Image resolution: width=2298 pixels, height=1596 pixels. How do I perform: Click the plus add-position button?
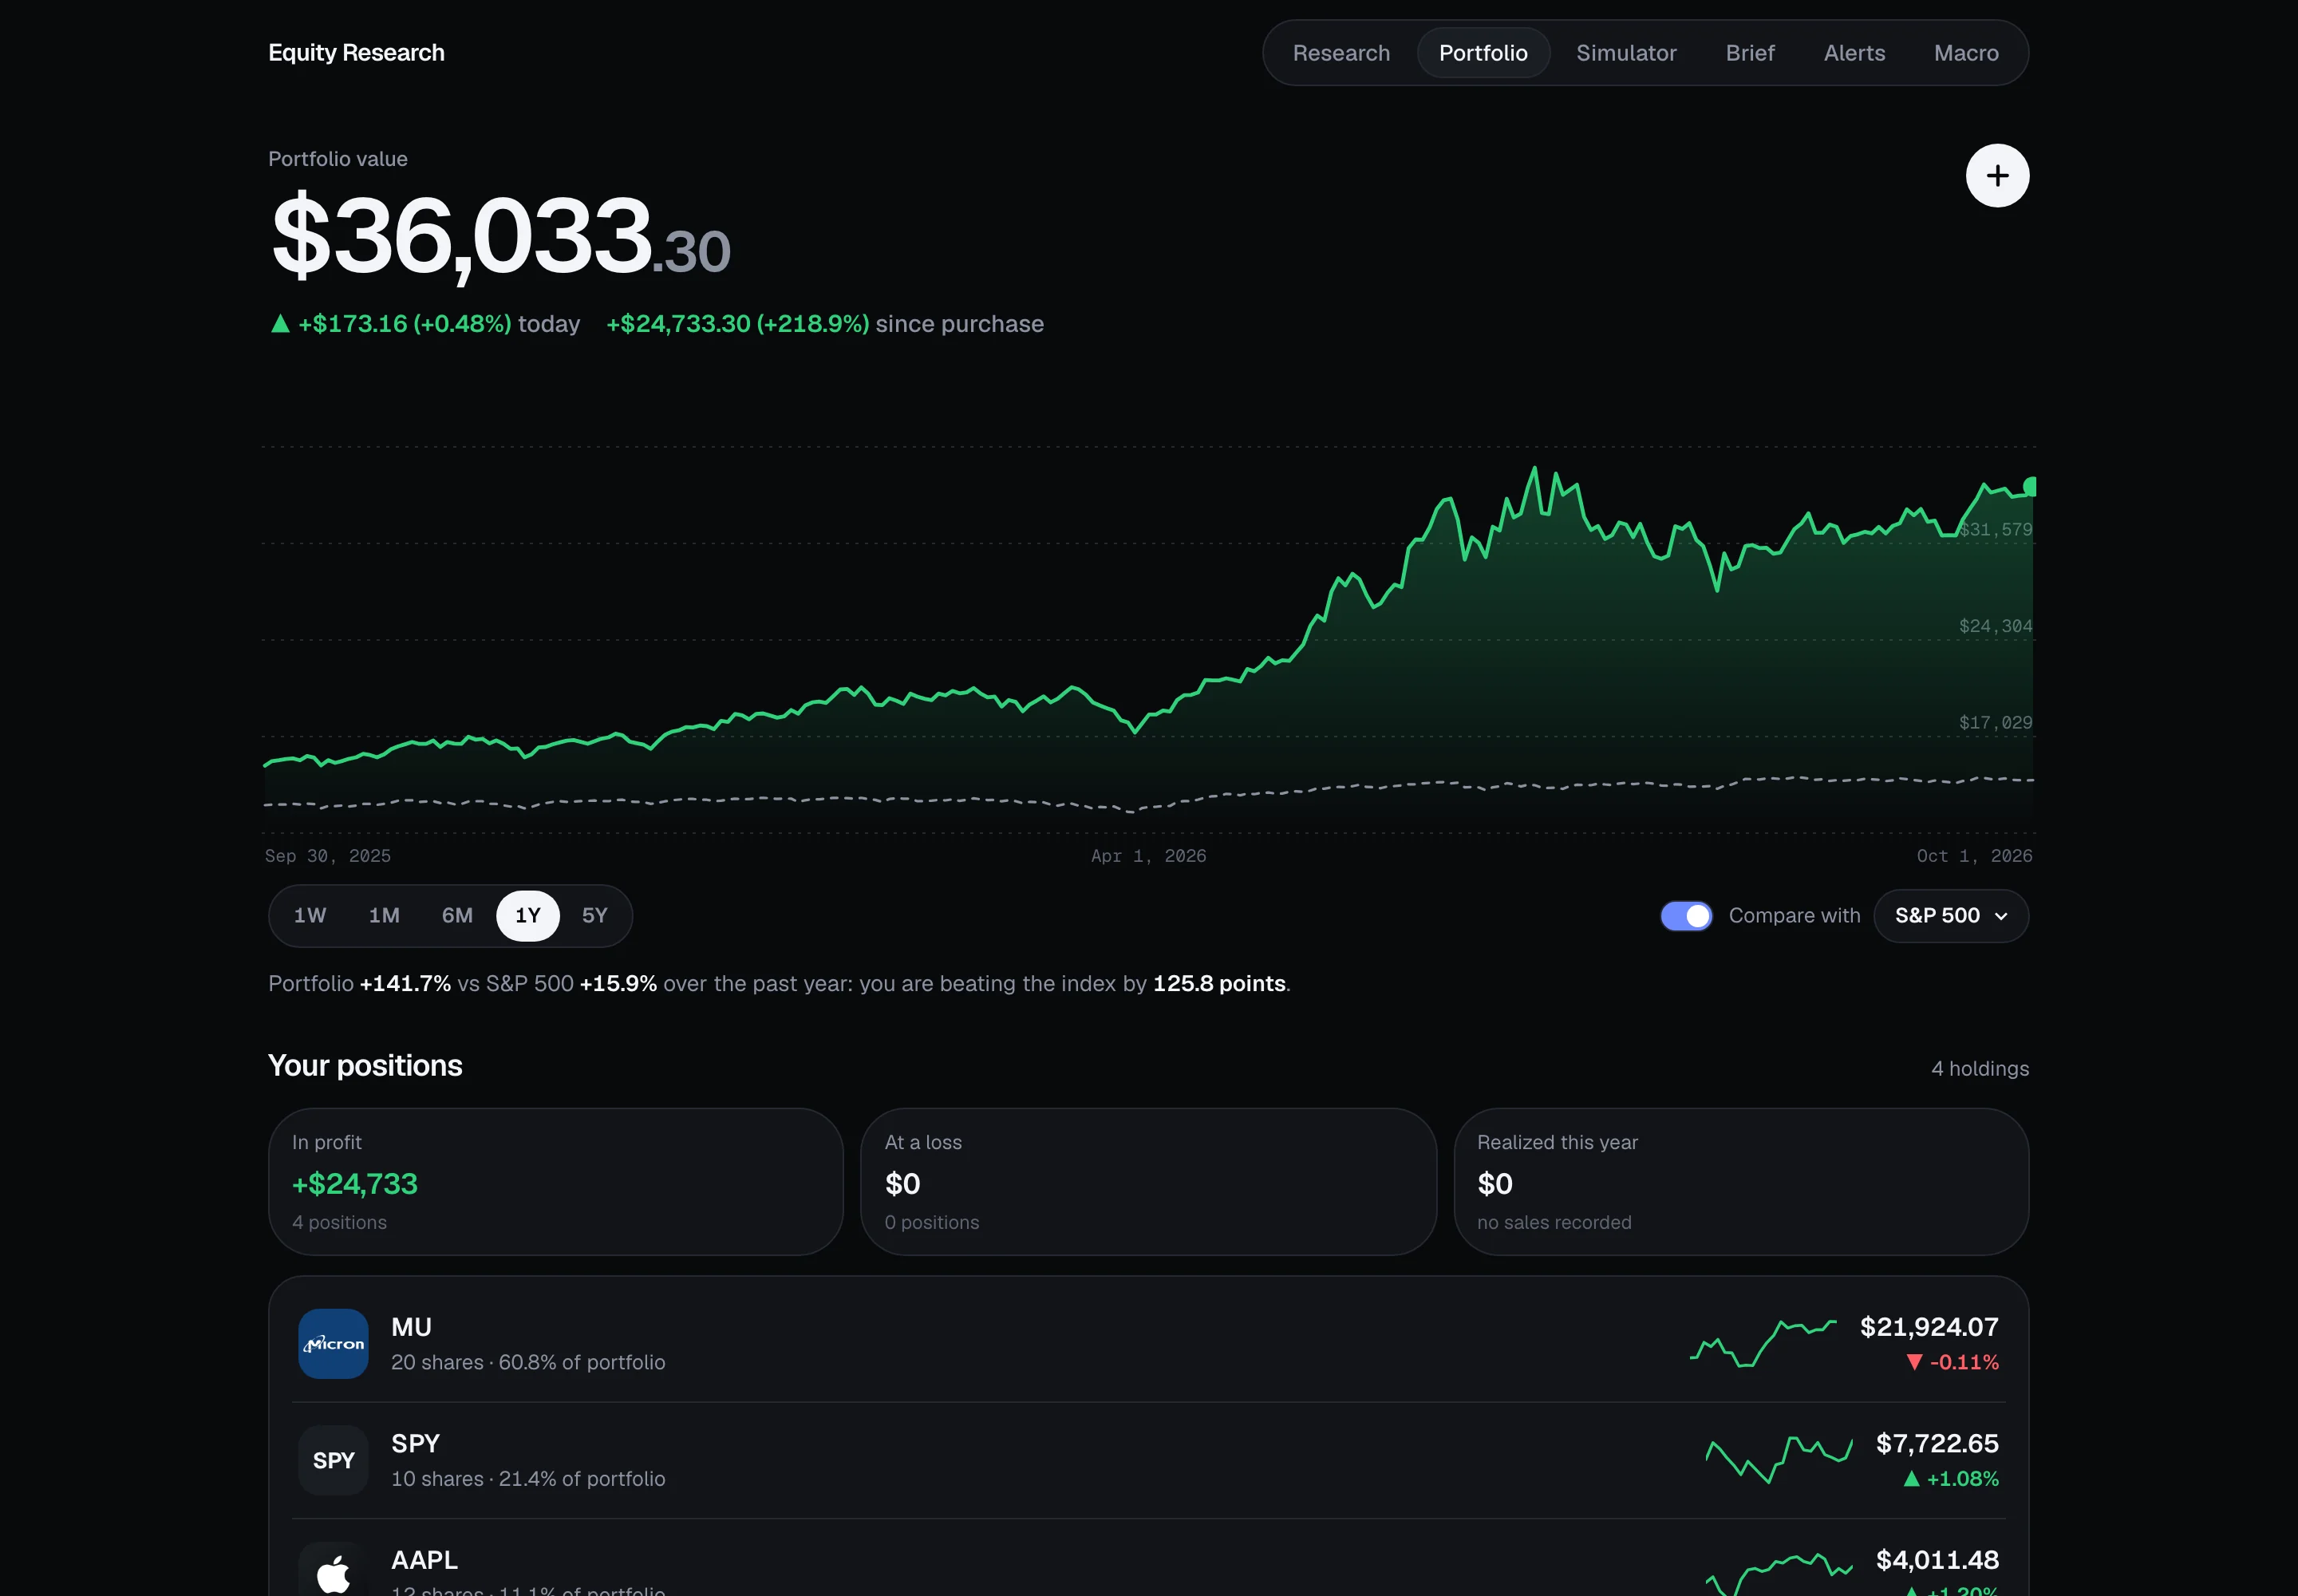[1997, 176]
